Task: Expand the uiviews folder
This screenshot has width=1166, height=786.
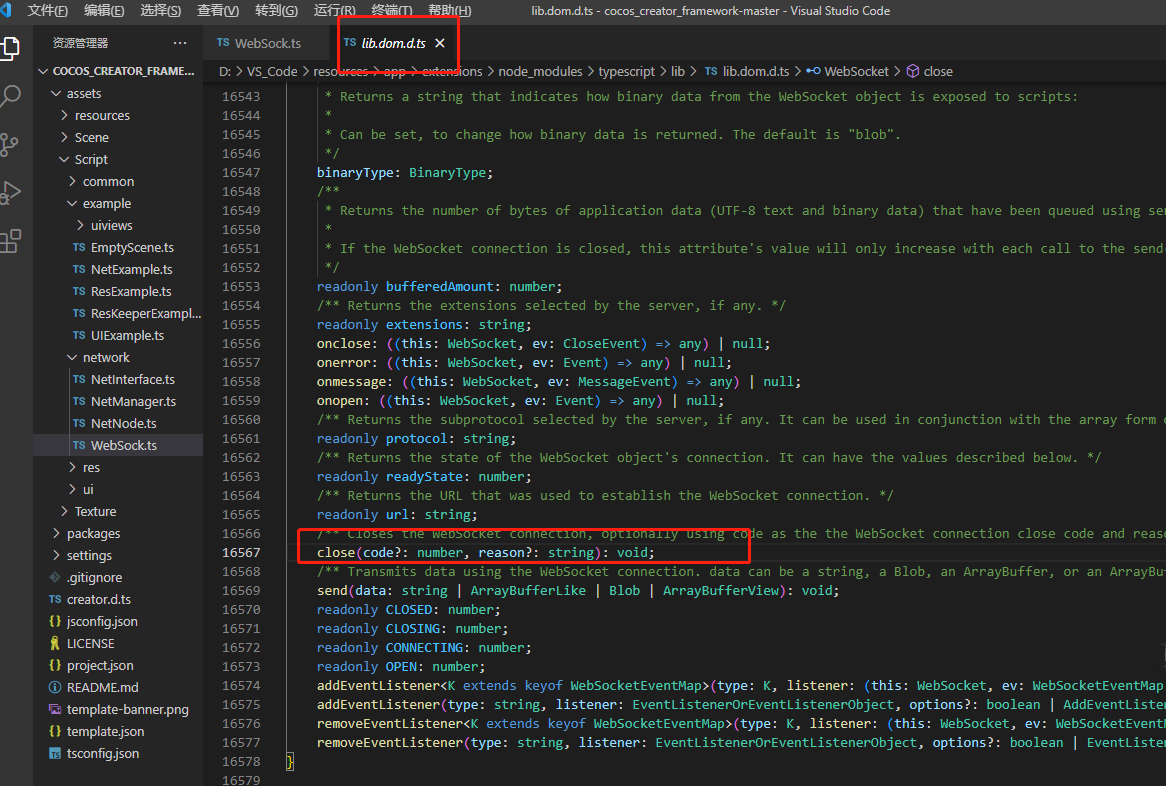Action: [80, 225]
